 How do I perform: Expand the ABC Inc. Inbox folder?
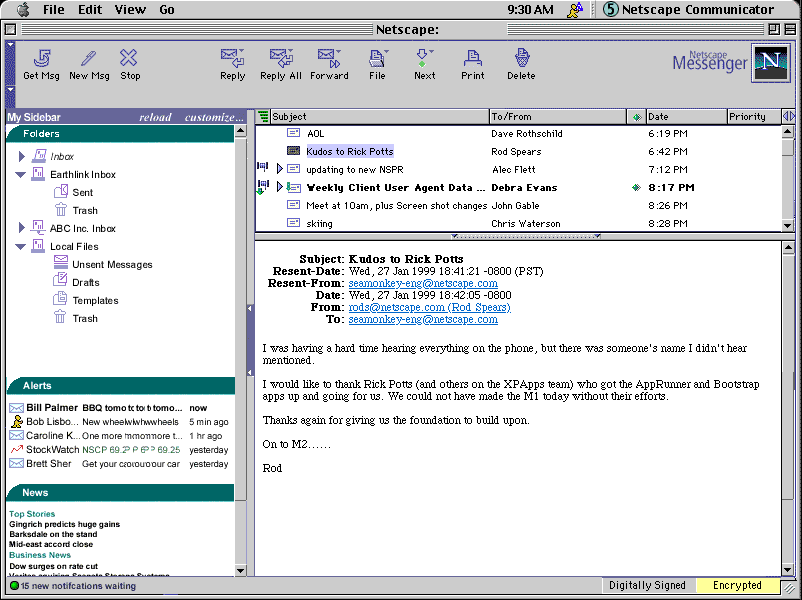click(x=21, y=228)
